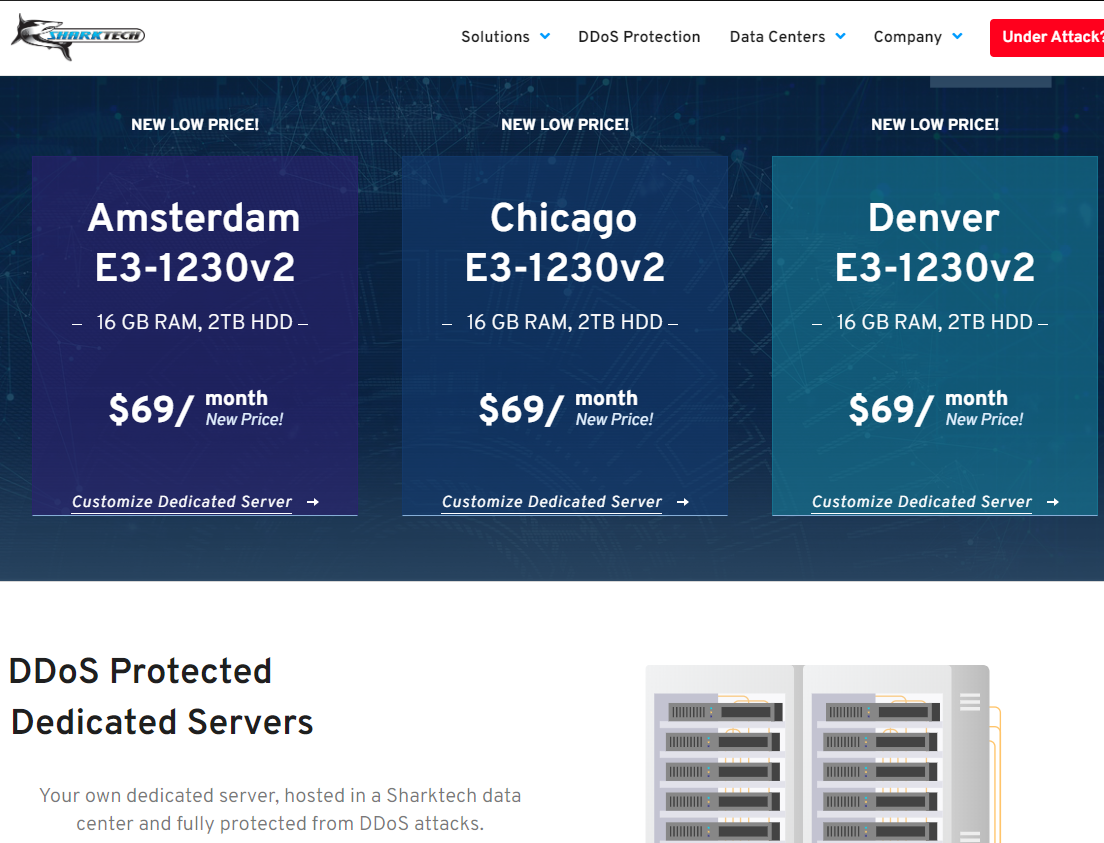Select the Denver E3-1230v2 card title

click(934, 243)
